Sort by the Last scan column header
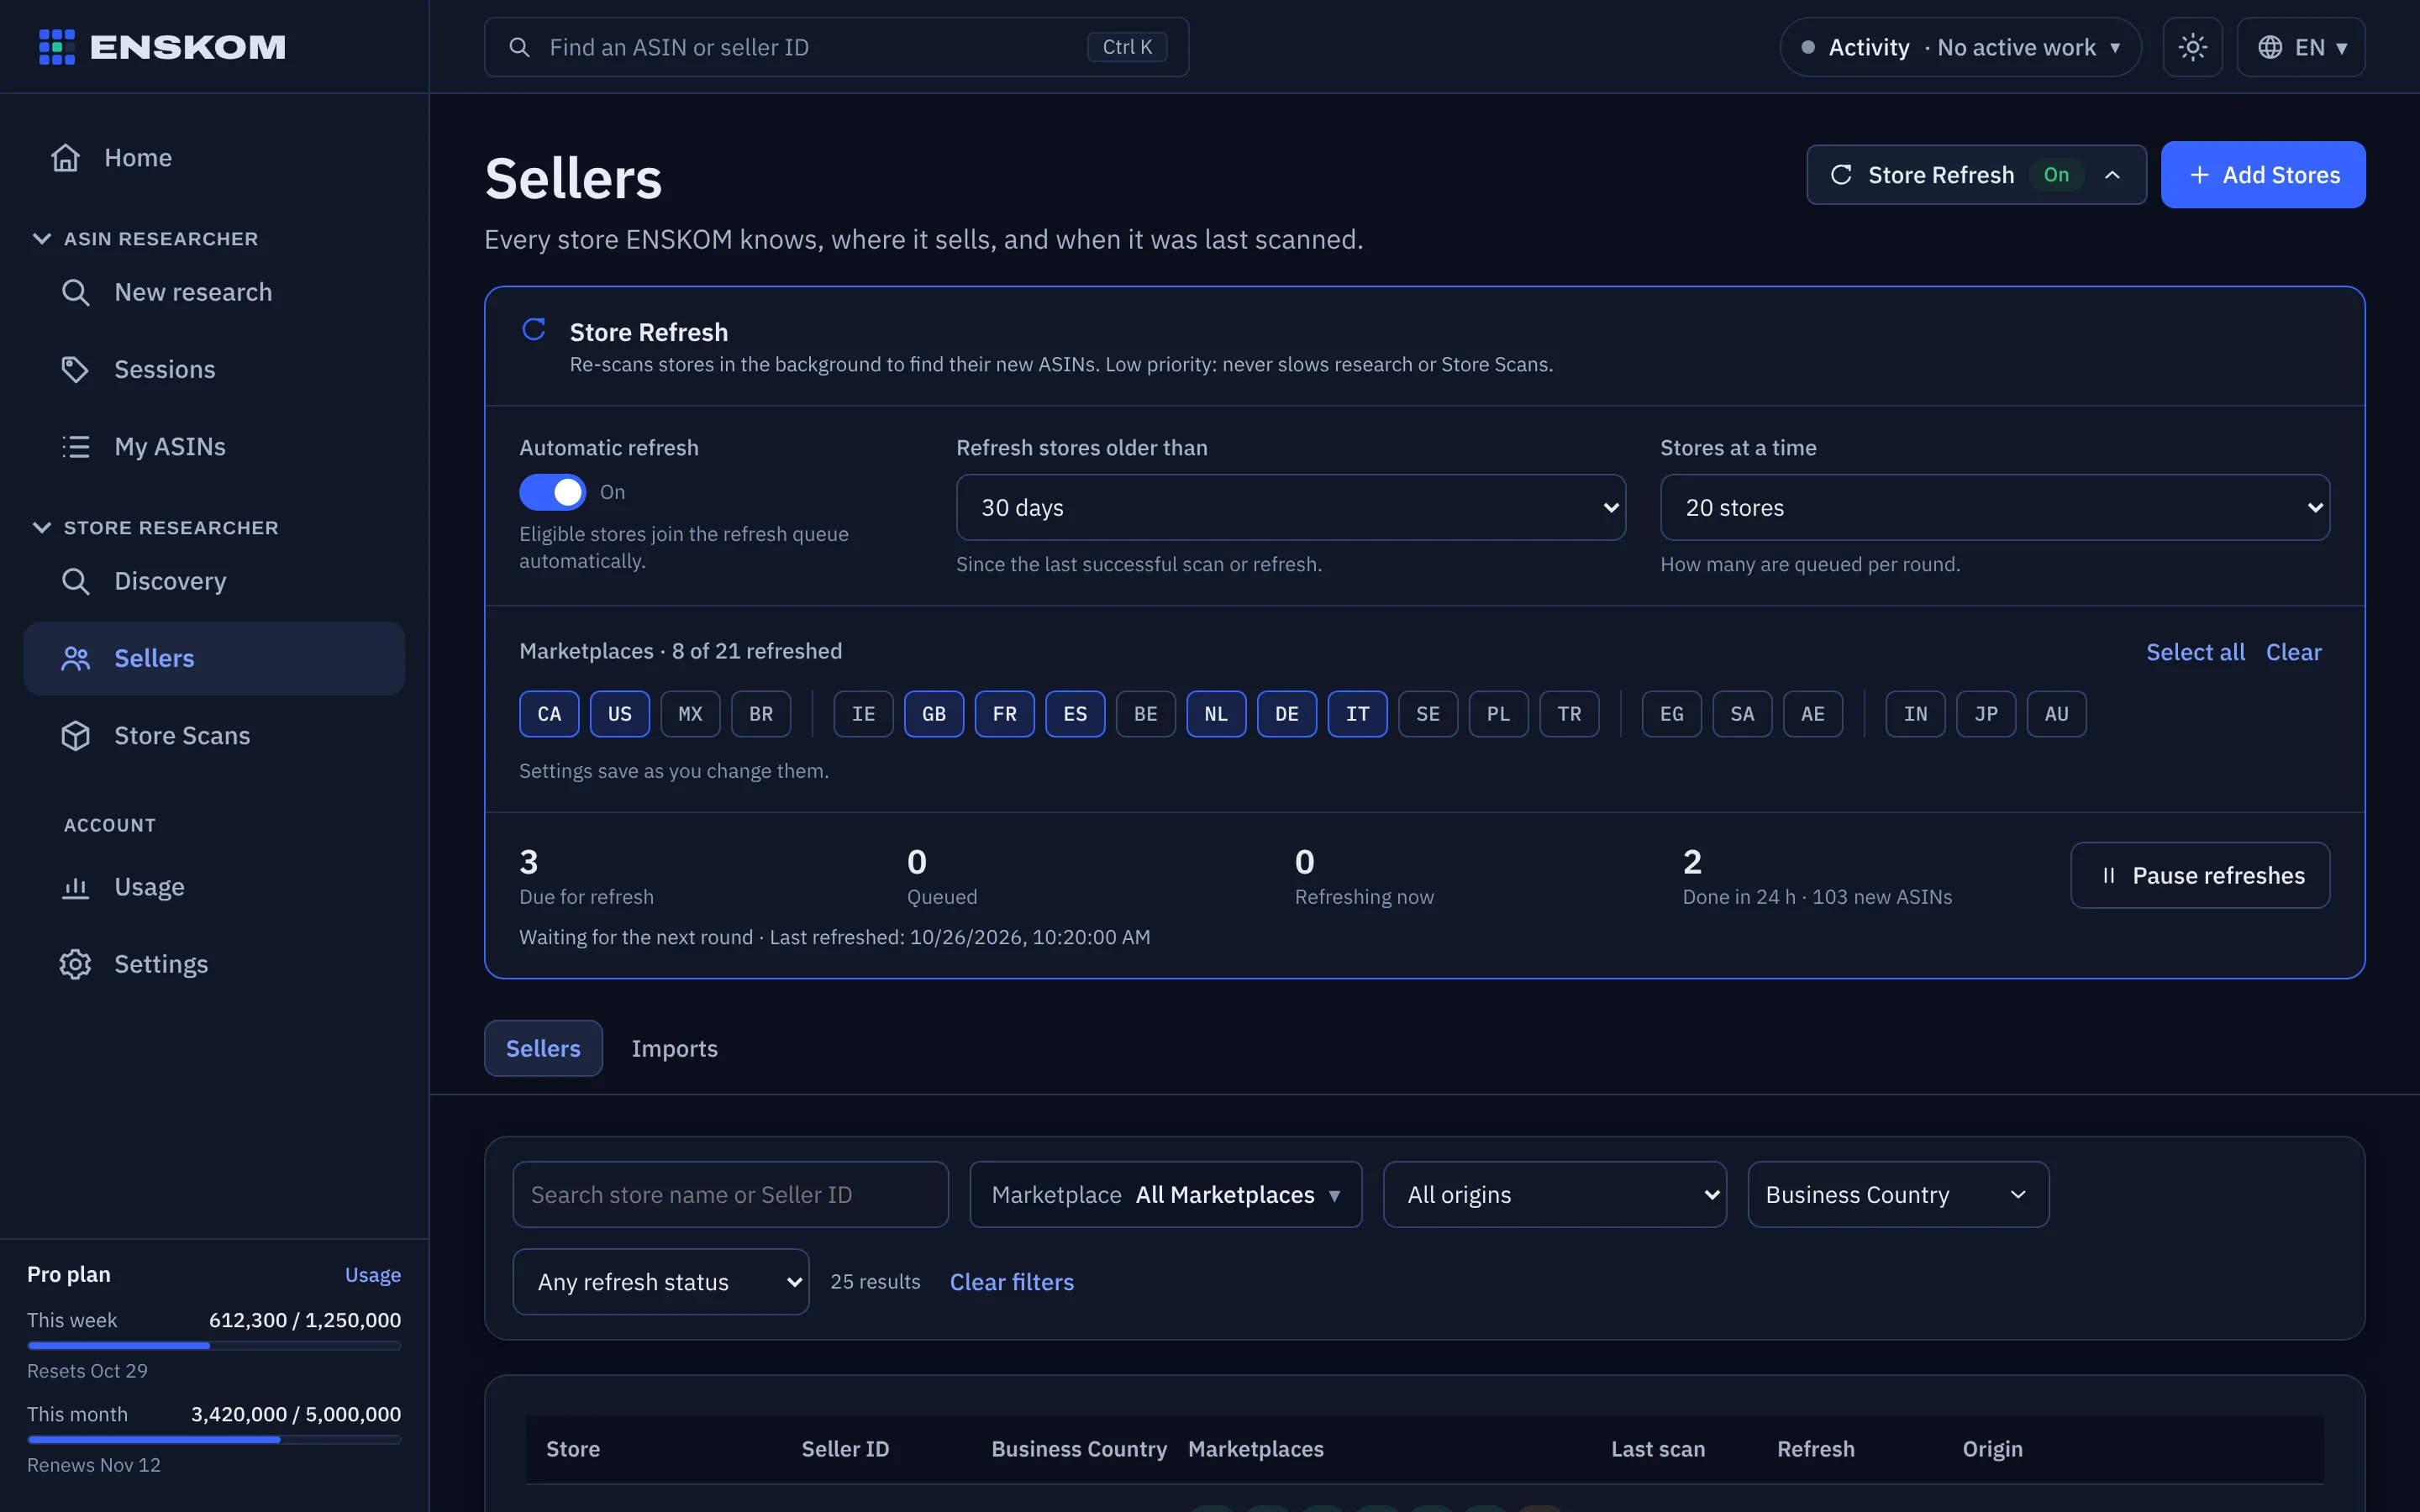This screenshot has width=2420, height=1512. (1657, 1449)
